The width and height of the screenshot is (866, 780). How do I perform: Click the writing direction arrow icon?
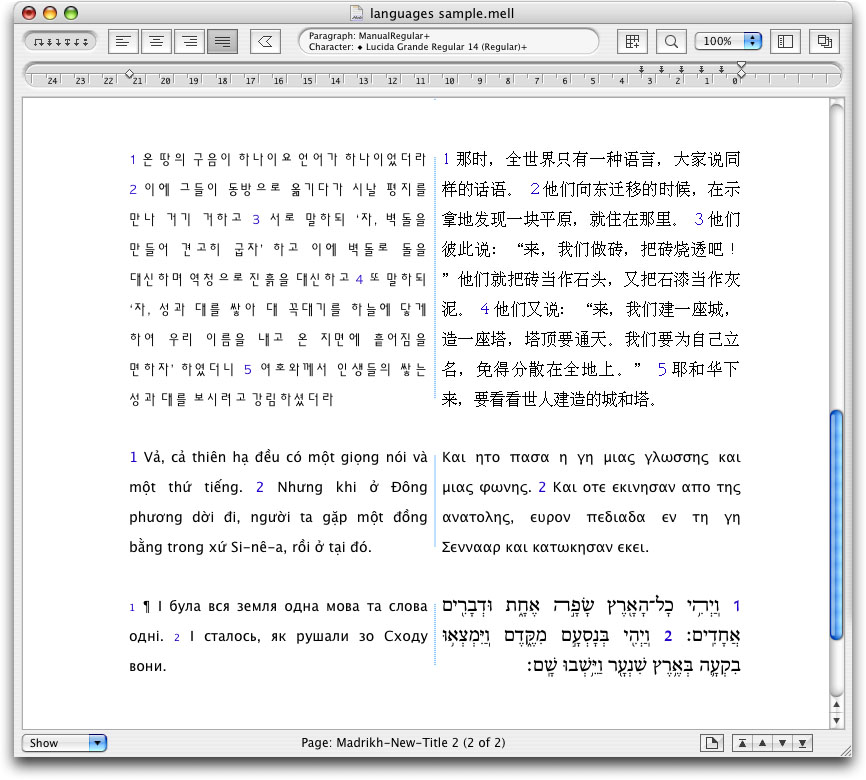pyautogui.click(x=265, y=42)
